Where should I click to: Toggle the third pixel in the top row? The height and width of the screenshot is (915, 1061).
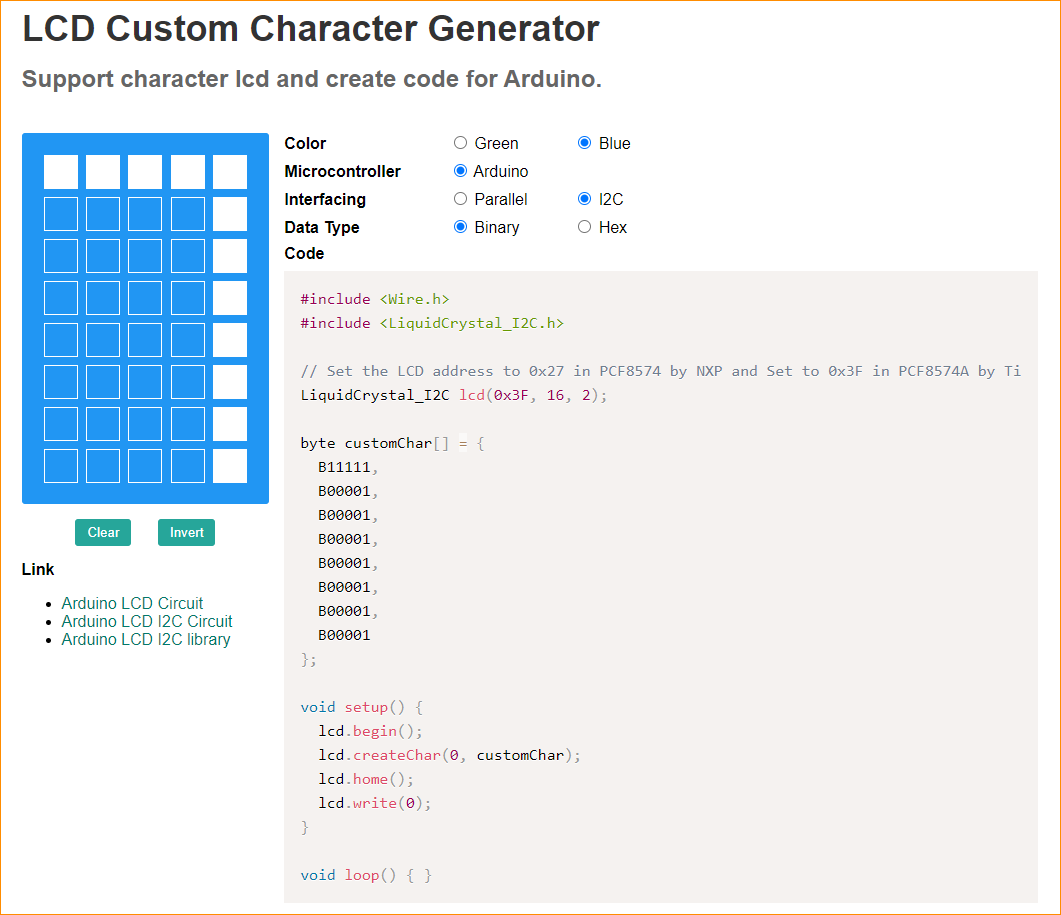pyautogui.click(x=145, y=172)
